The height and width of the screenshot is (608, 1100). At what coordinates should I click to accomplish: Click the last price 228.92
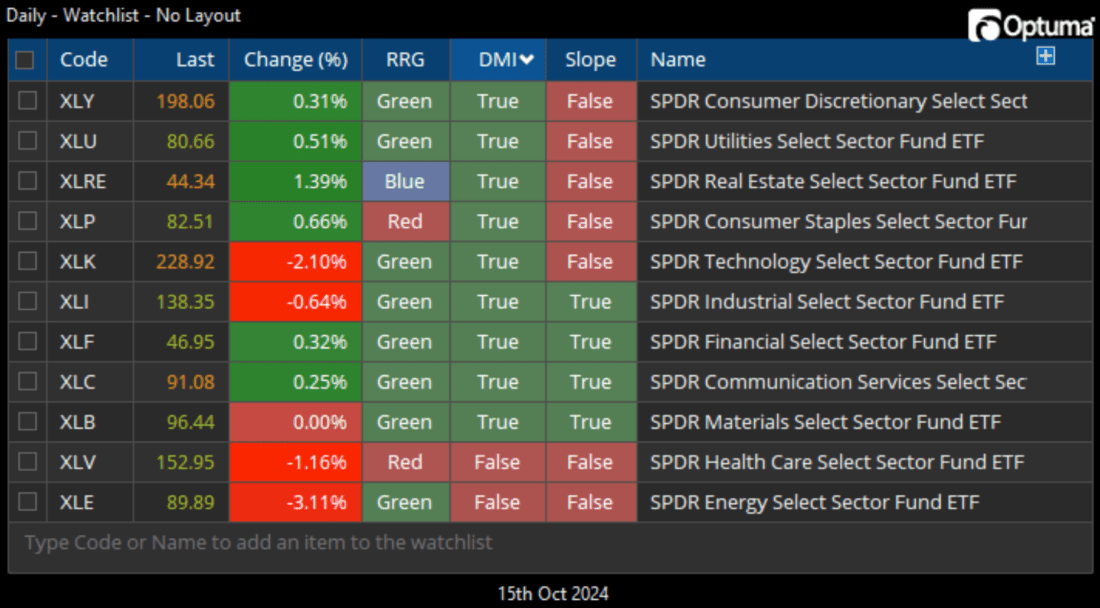(x=185, y=262)
